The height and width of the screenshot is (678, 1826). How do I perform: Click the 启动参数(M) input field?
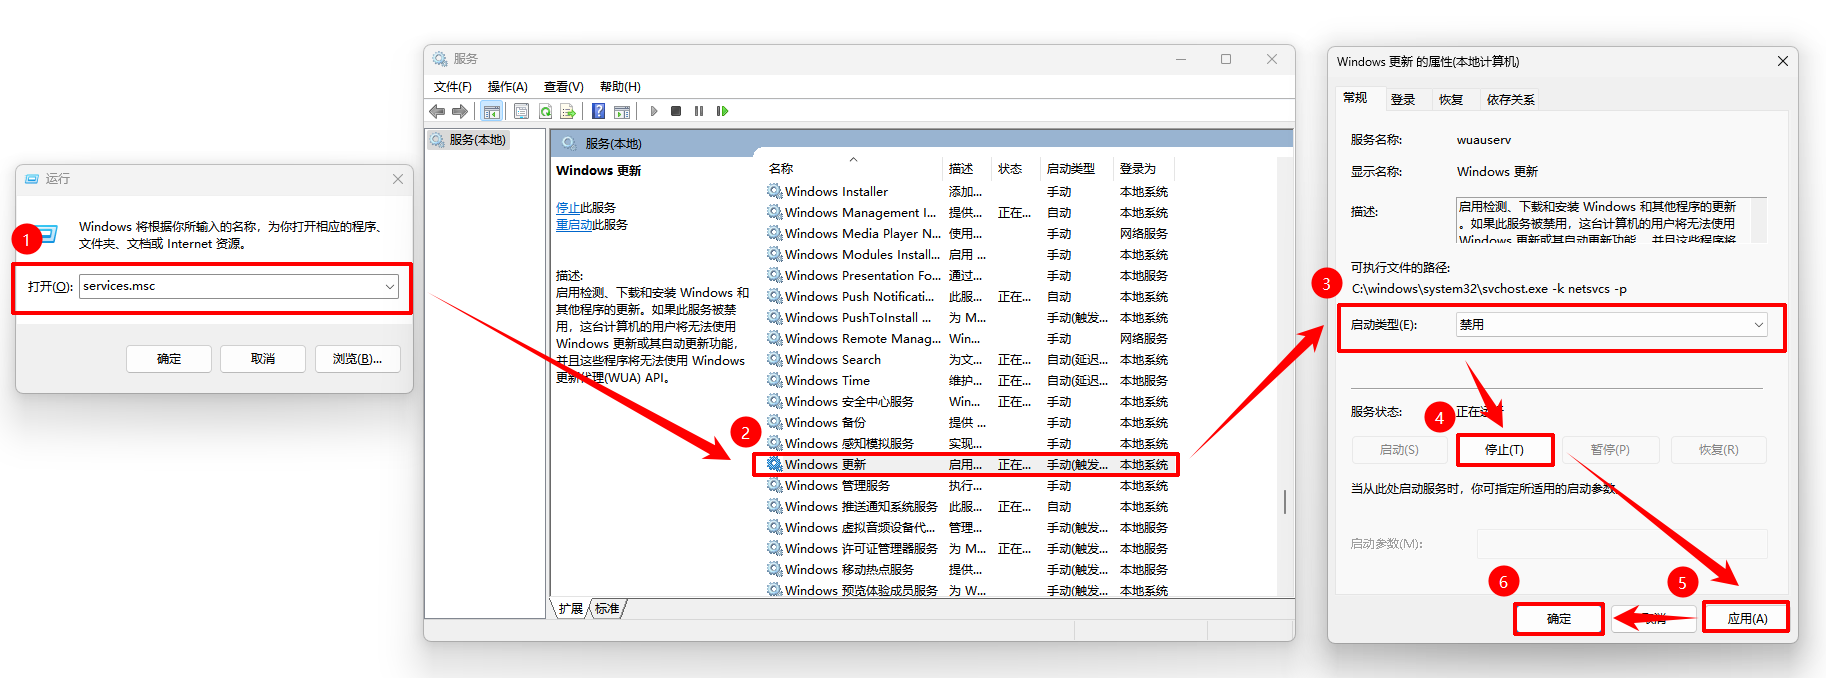coord(1622,544)
